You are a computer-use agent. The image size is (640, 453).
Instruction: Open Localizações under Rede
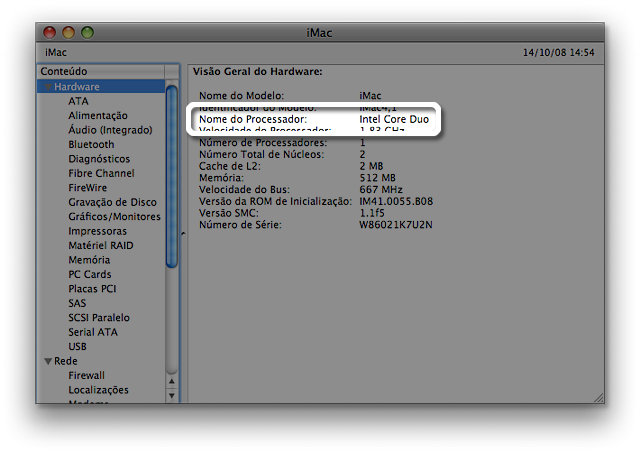point(98,390)
